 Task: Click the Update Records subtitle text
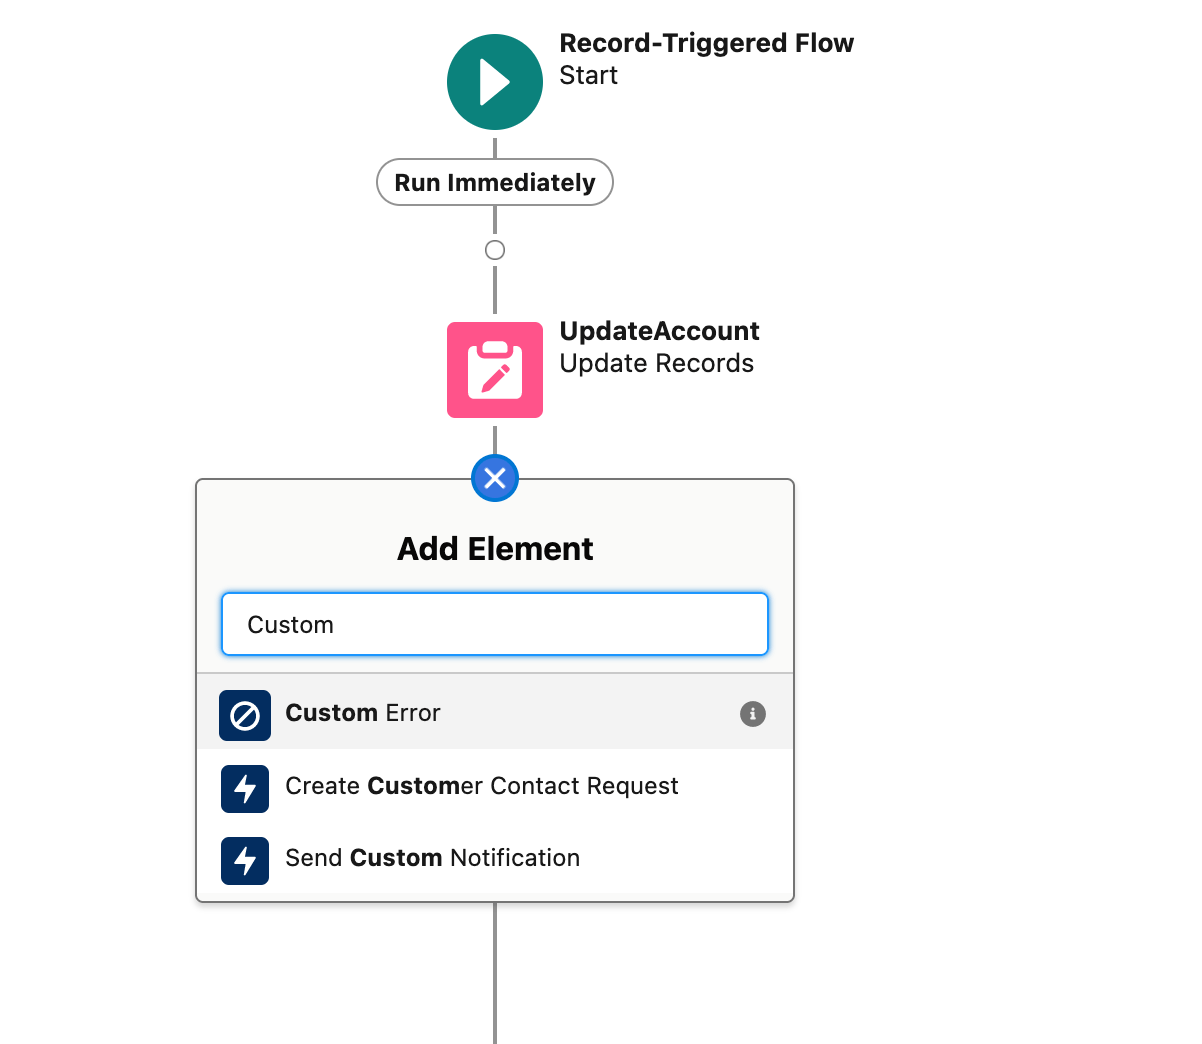tap(656, 363)
